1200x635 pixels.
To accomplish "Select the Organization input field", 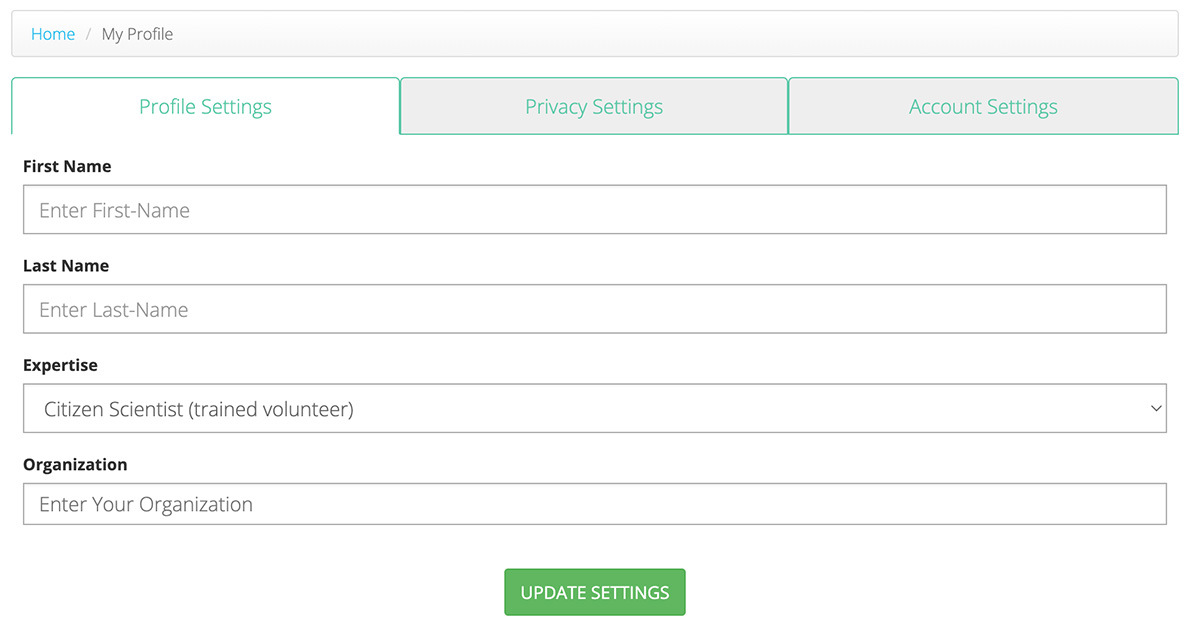I will pyautogui.click(x=594, y=504).
